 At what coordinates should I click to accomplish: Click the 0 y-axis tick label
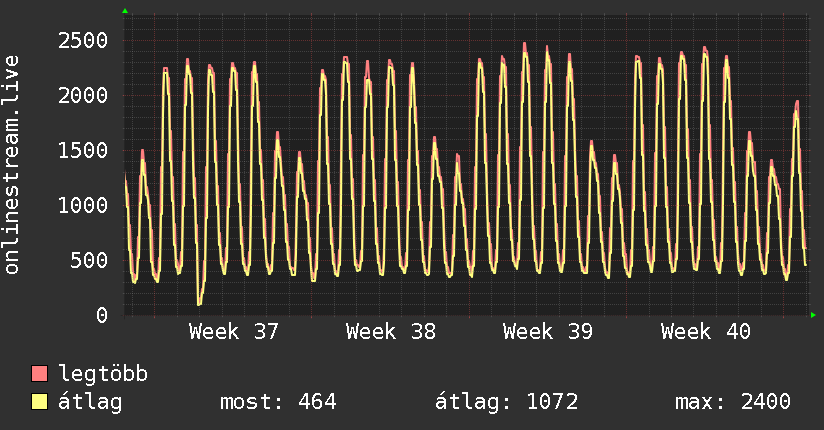tap(102, 315)
